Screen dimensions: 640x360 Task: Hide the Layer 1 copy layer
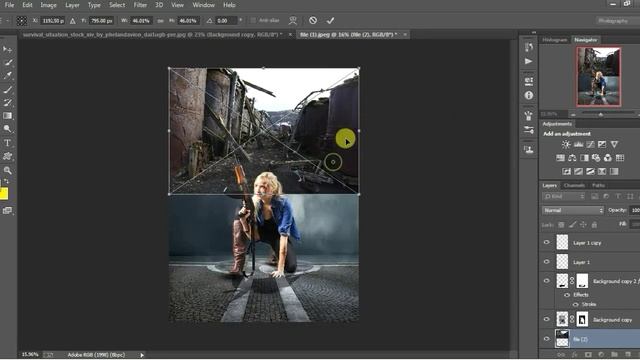coord(547,242)
